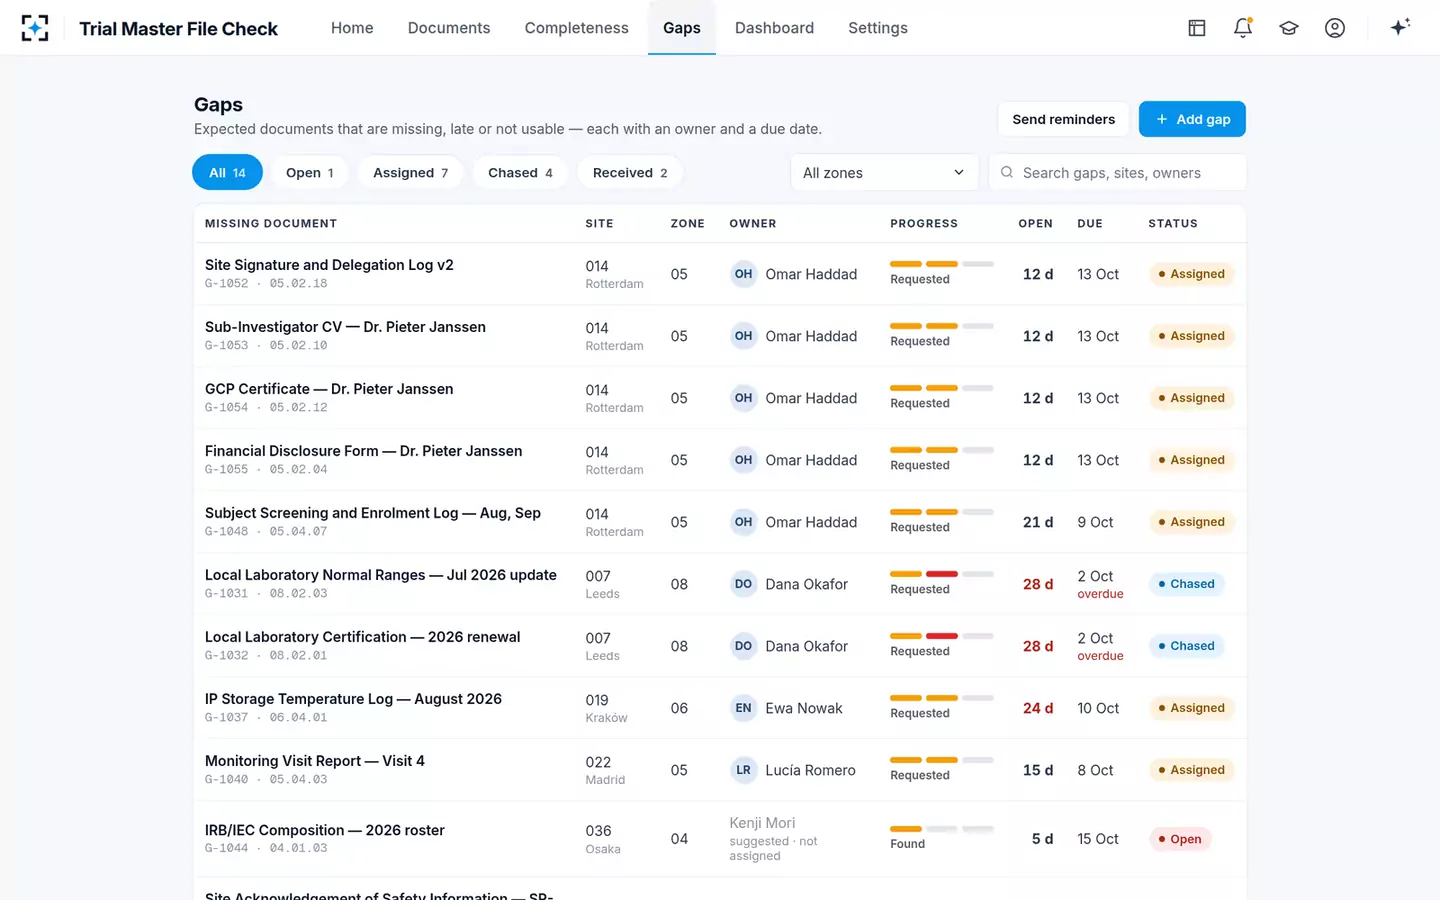Filter gaps by Open status chip
1440x900 pixels.
pos(310,172)
